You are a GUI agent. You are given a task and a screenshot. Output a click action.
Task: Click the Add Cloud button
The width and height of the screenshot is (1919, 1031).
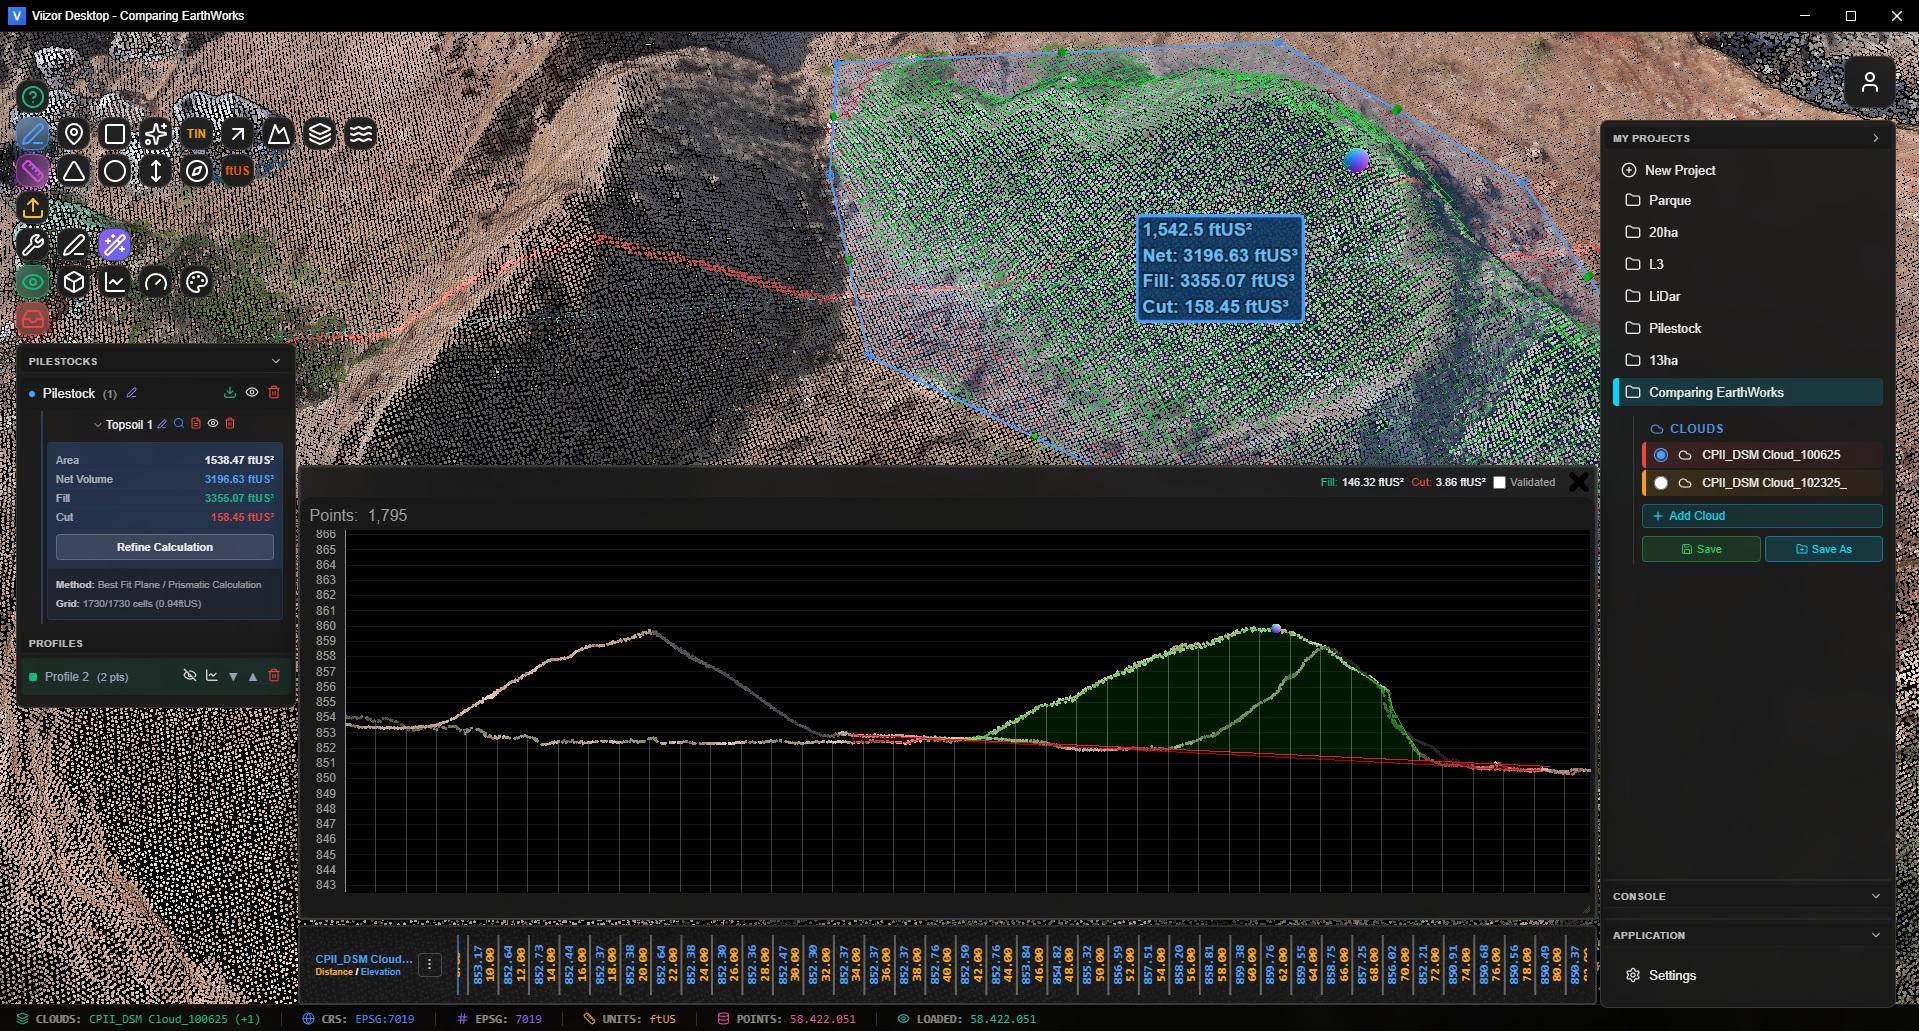[x=1761, y=516]
